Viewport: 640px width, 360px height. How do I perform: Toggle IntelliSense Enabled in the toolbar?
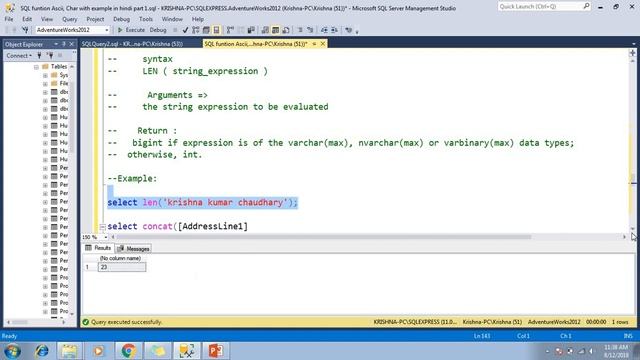(216, 30)
